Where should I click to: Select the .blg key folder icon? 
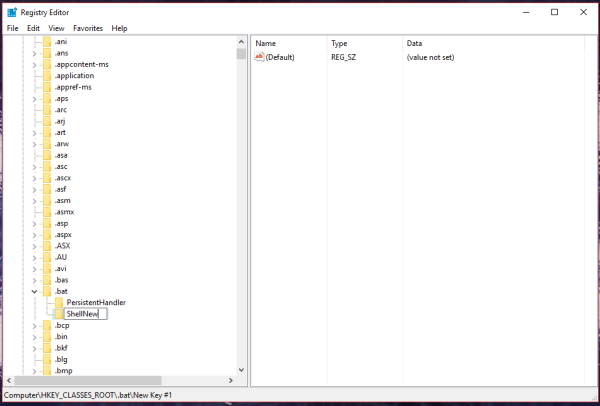coord(47,359)
